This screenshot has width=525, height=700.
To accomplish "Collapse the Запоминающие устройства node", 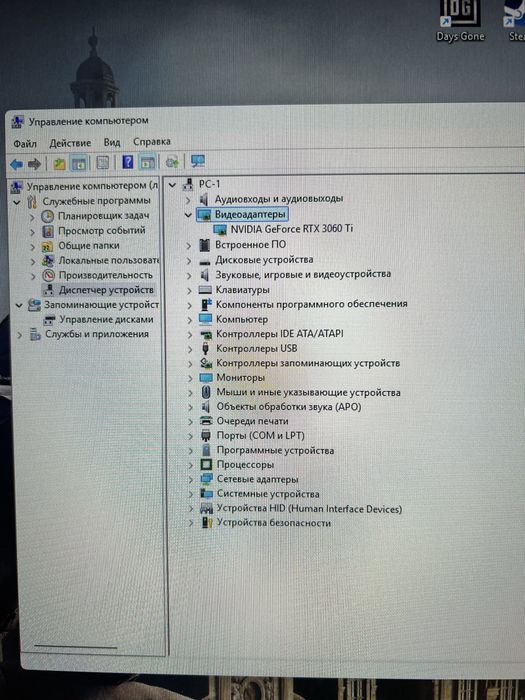I will [19, 306].
